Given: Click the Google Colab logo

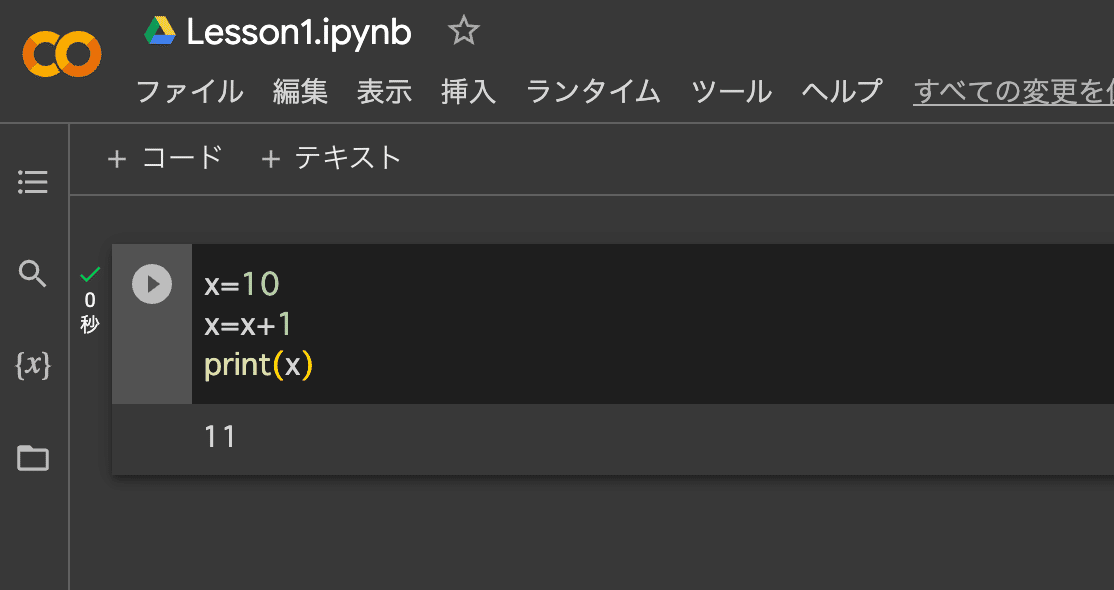Looking at the screenshot, I should pos(60,52).
